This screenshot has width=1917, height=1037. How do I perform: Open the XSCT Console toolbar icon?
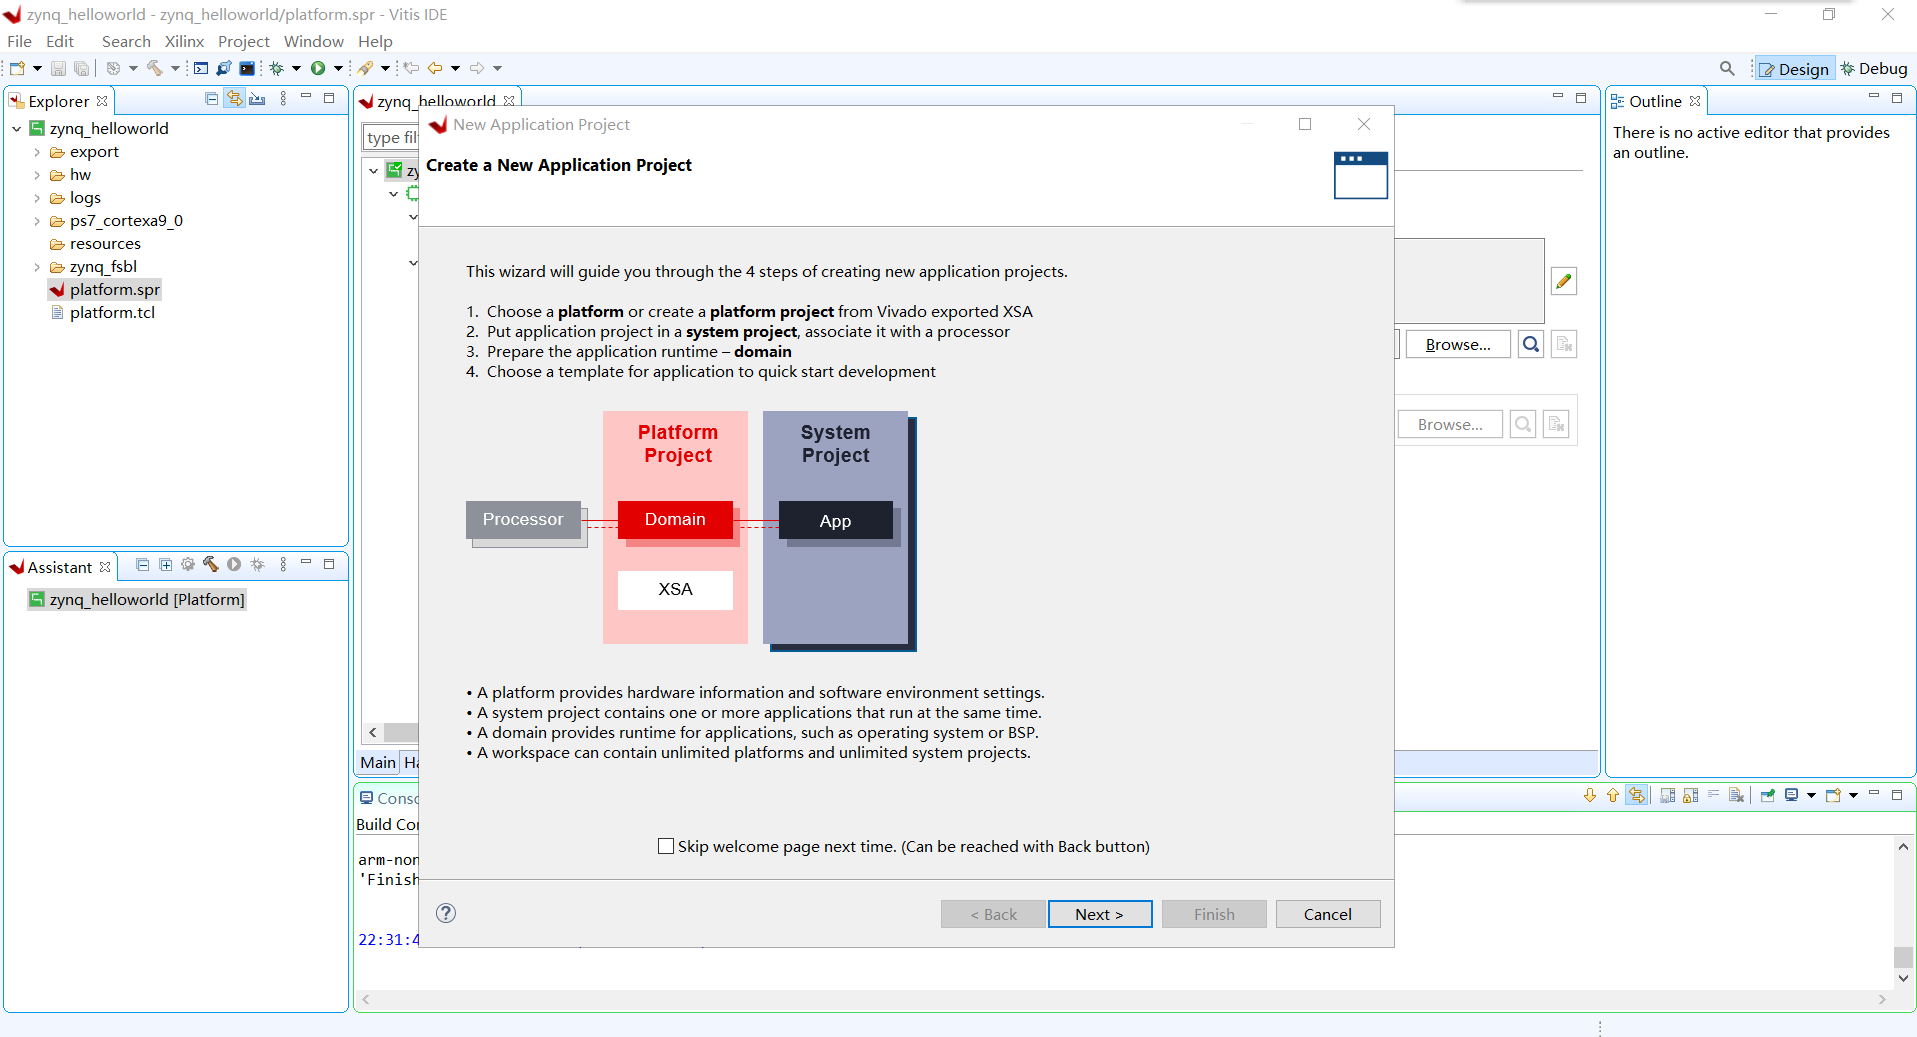tap(201, 68)
